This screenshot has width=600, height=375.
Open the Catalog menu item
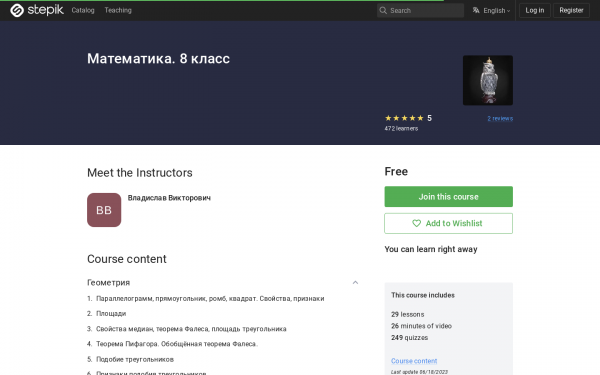pos(83,10)
